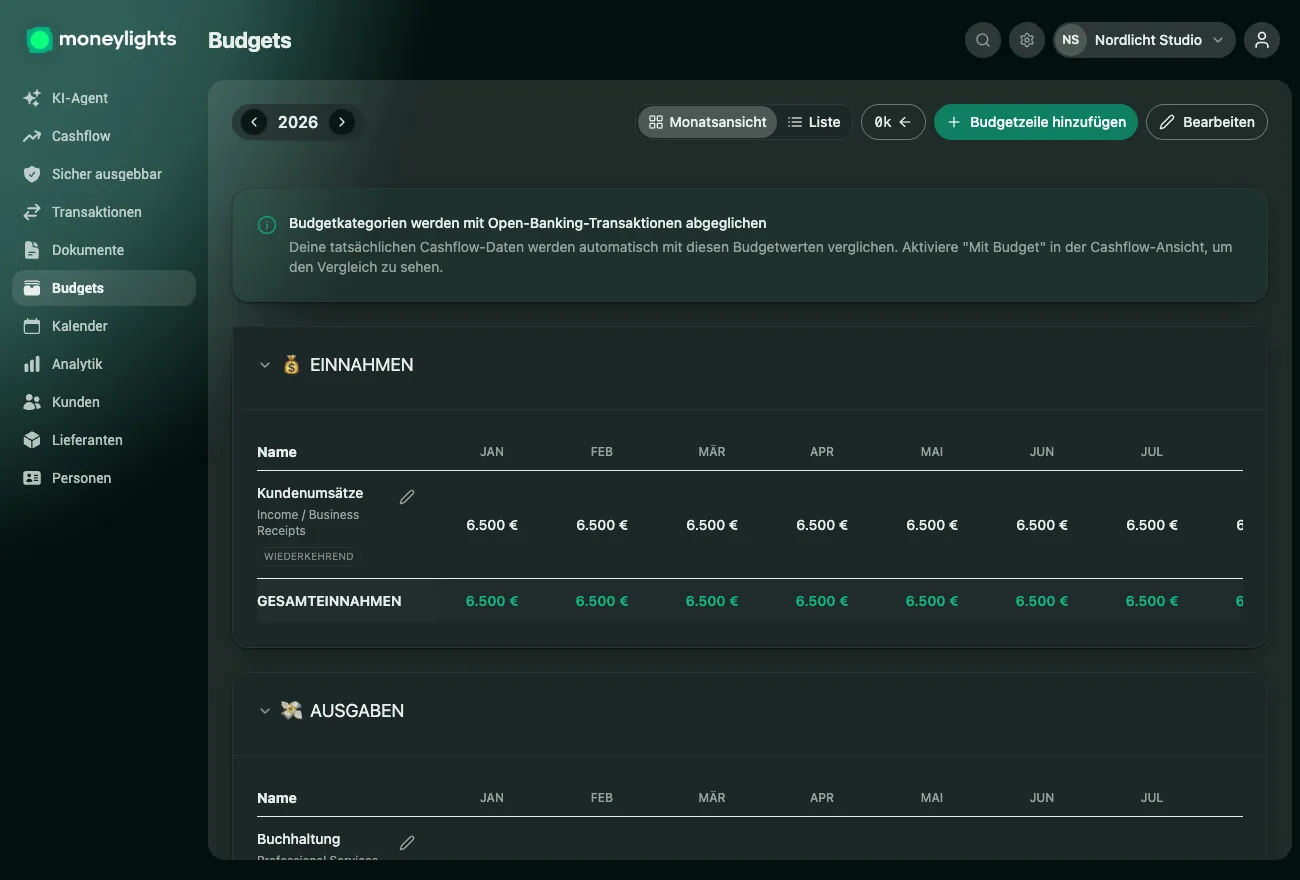The width and height of the screenshot is (1300, 880).
Task: Click the Lieferanten box icon
Action: pos(32,440)
